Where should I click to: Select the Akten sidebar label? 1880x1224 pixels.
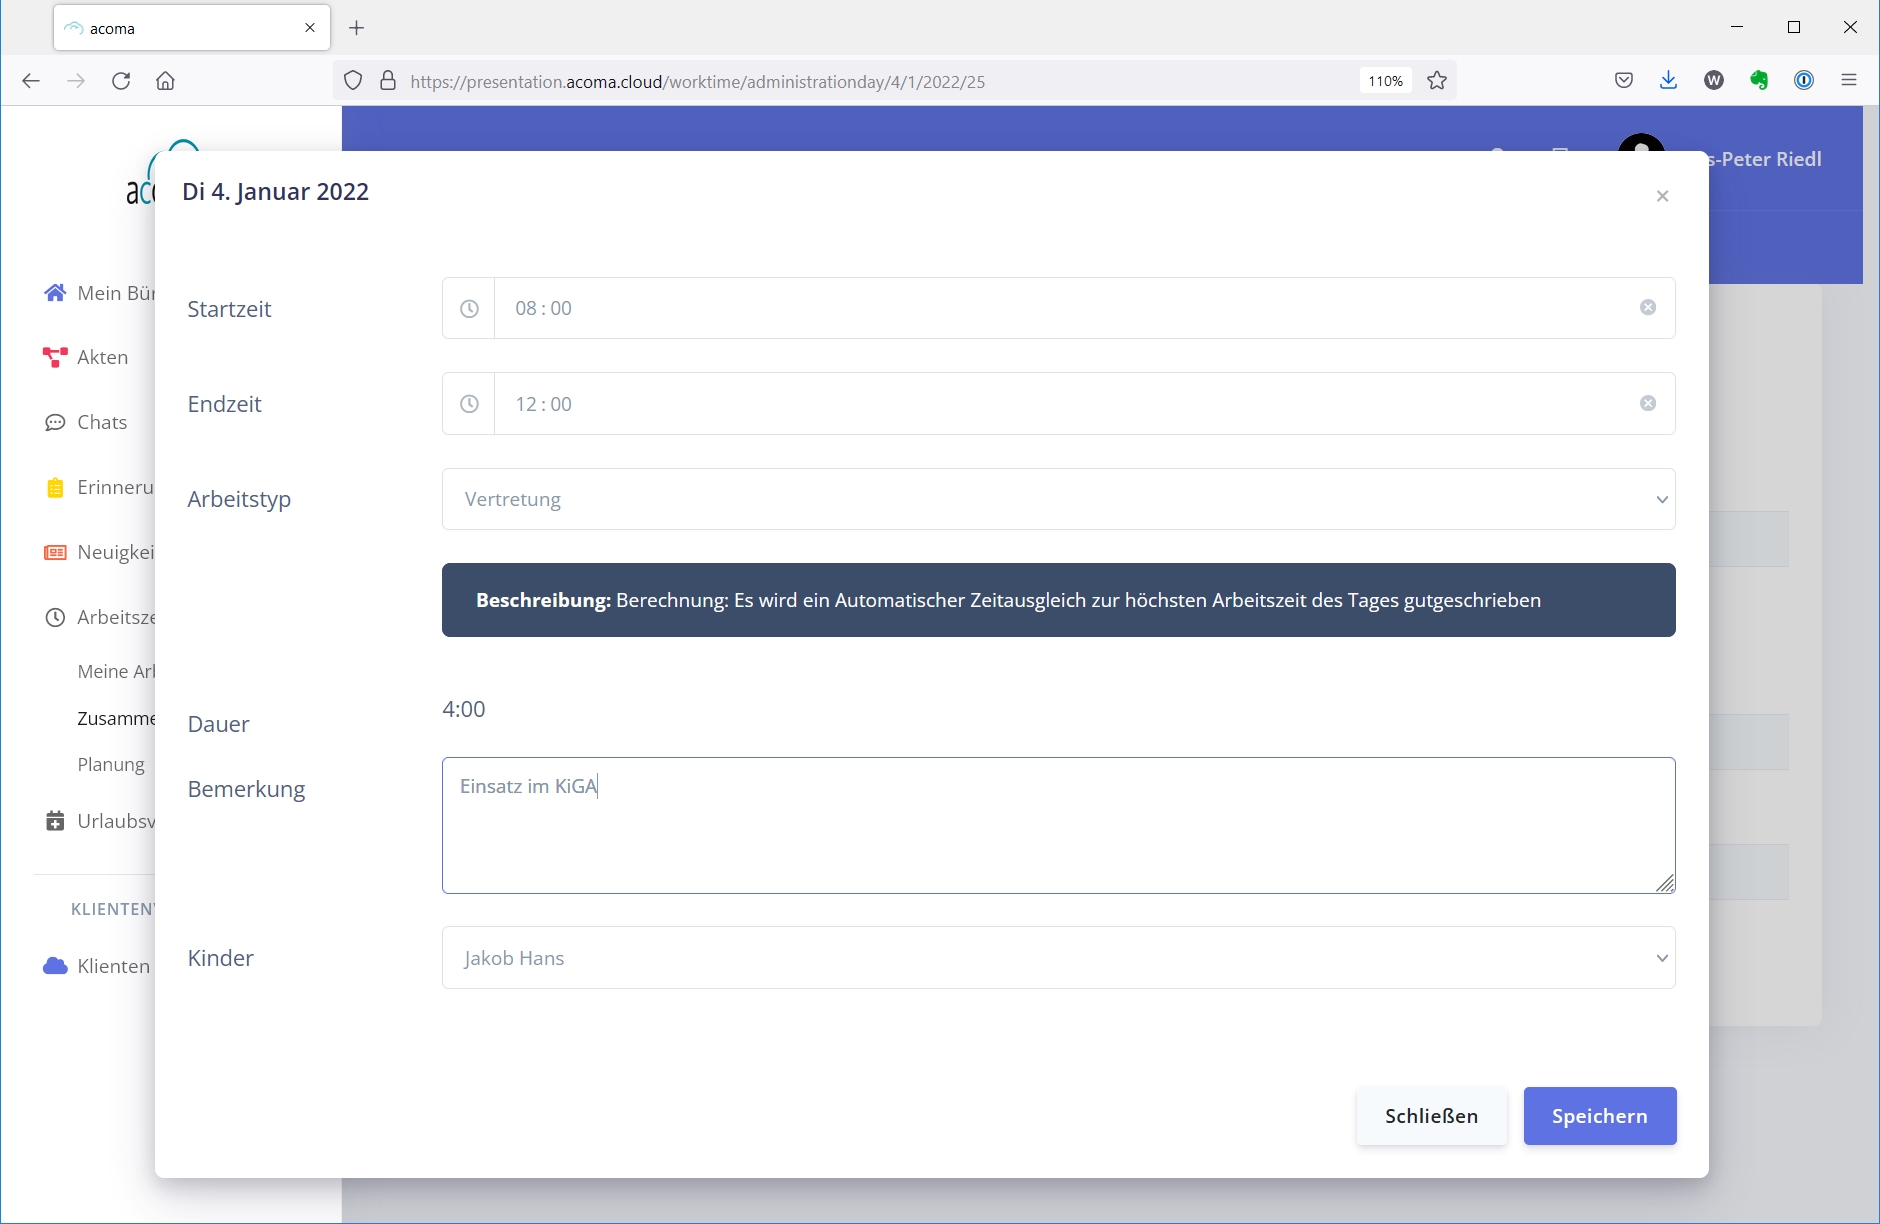point(103,357)
